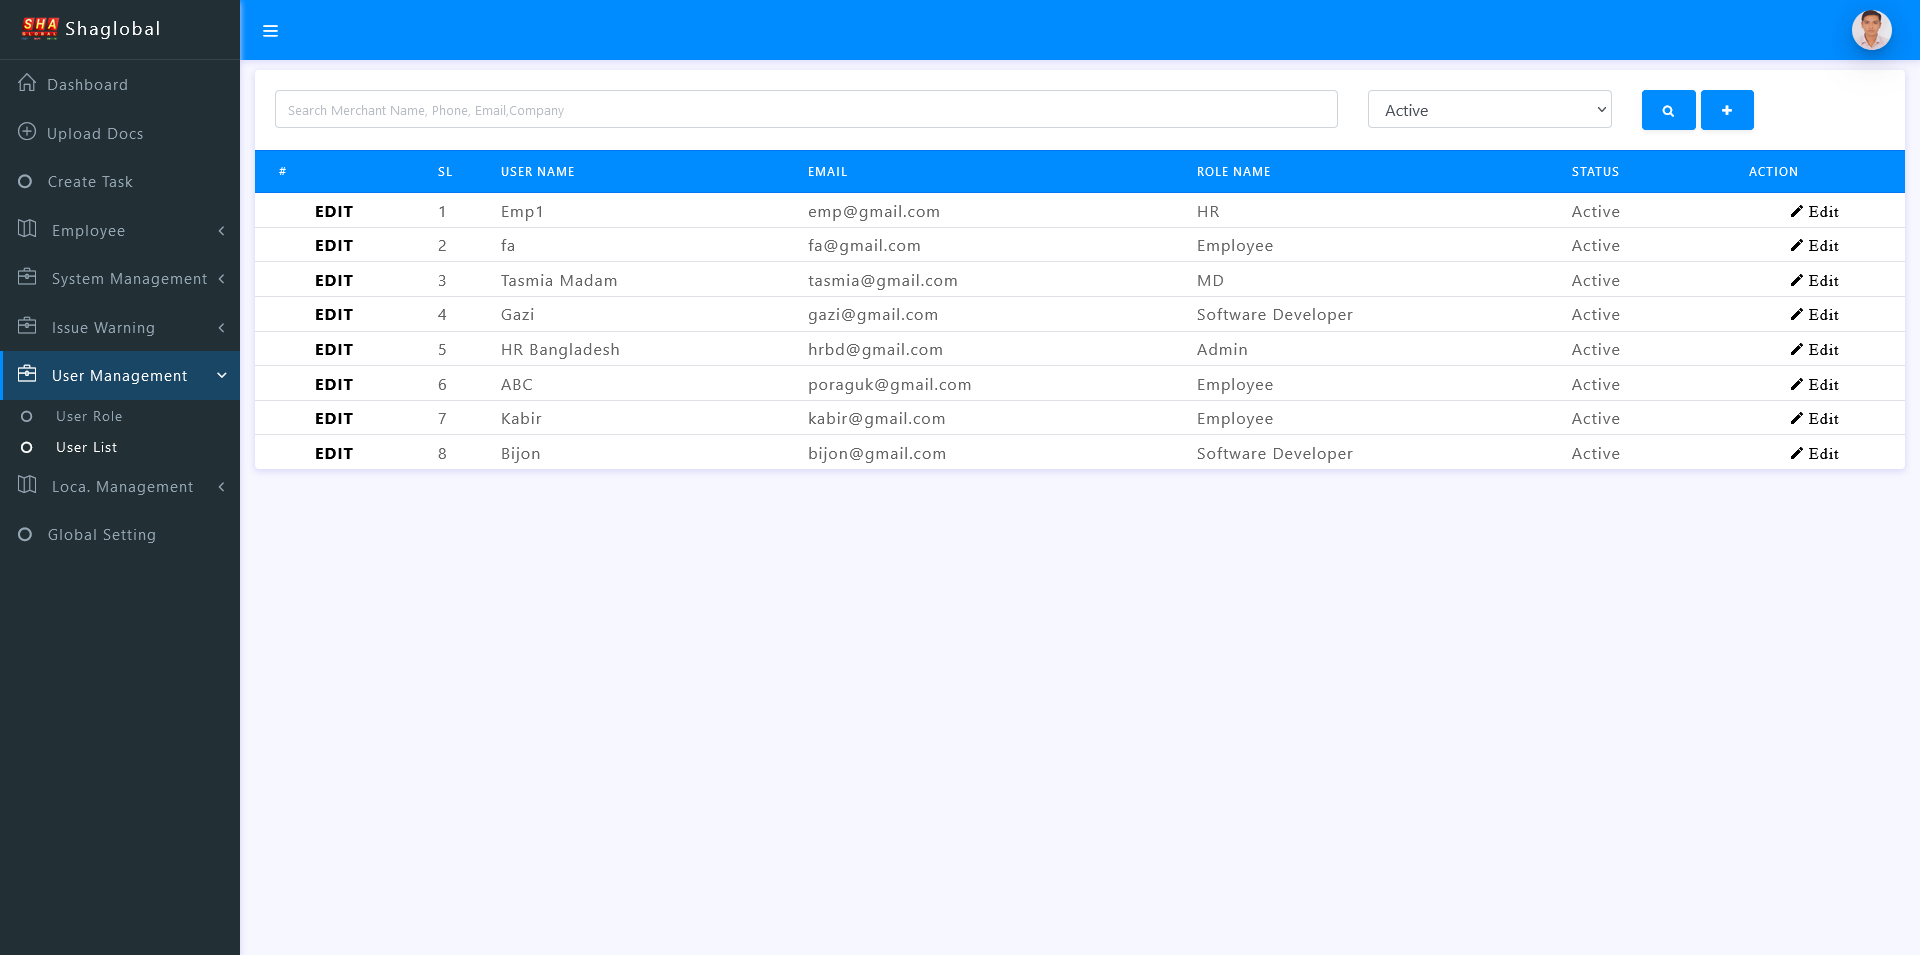
Task: Expand the System Management menu
Action: (120, 279)
